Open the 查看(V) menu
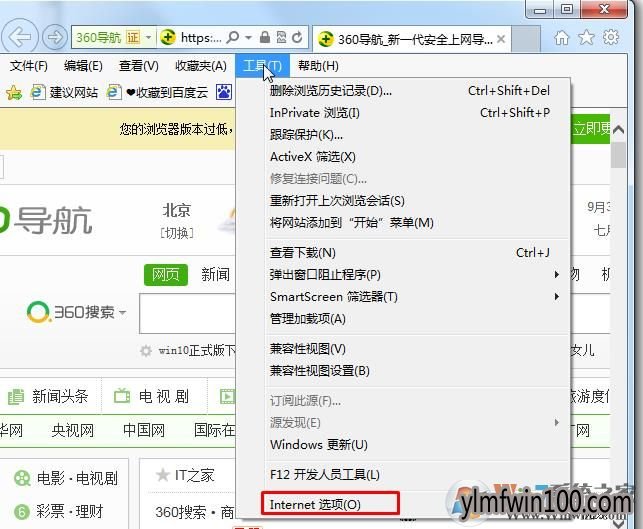Screen dimensions: 643x529 pyautogui.click(x=139, y=66)
